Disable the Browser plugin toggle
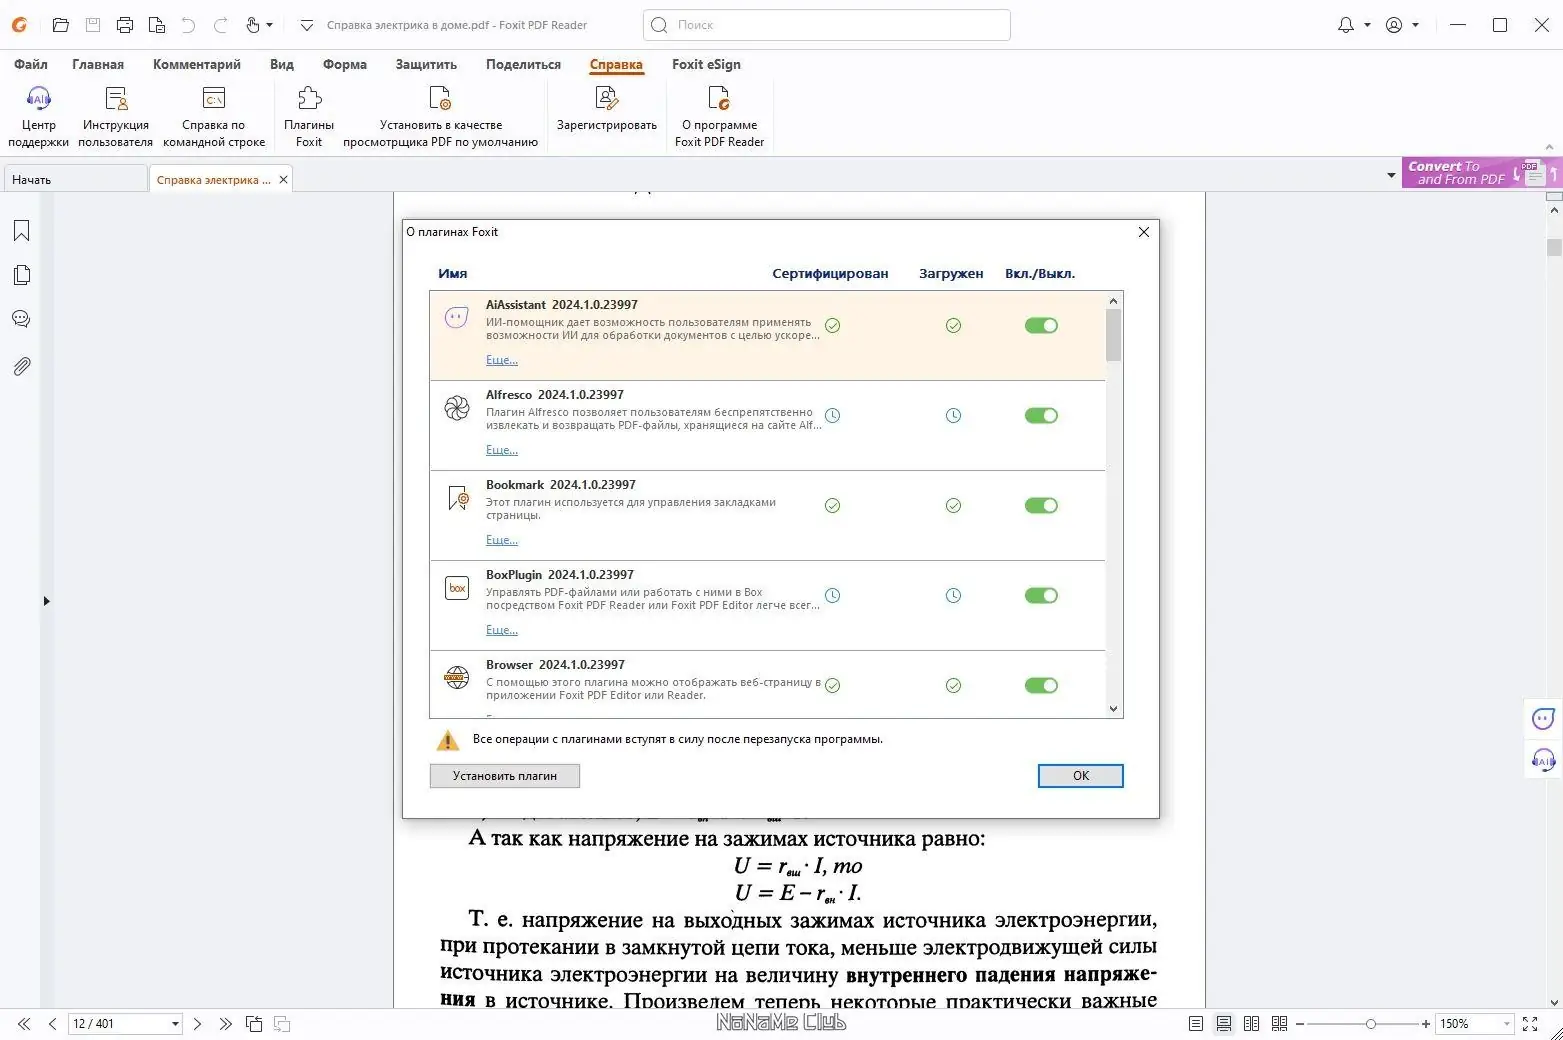The image size is (1563, 1040). pos(1041,685)
